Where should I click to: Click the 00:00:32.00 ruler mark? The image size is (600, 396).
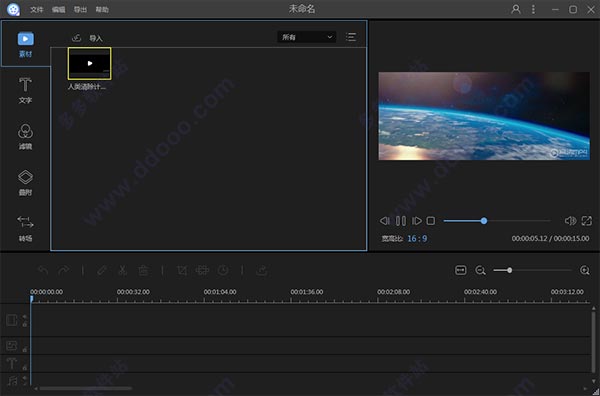pyautogui.click(x=133, y=292)
